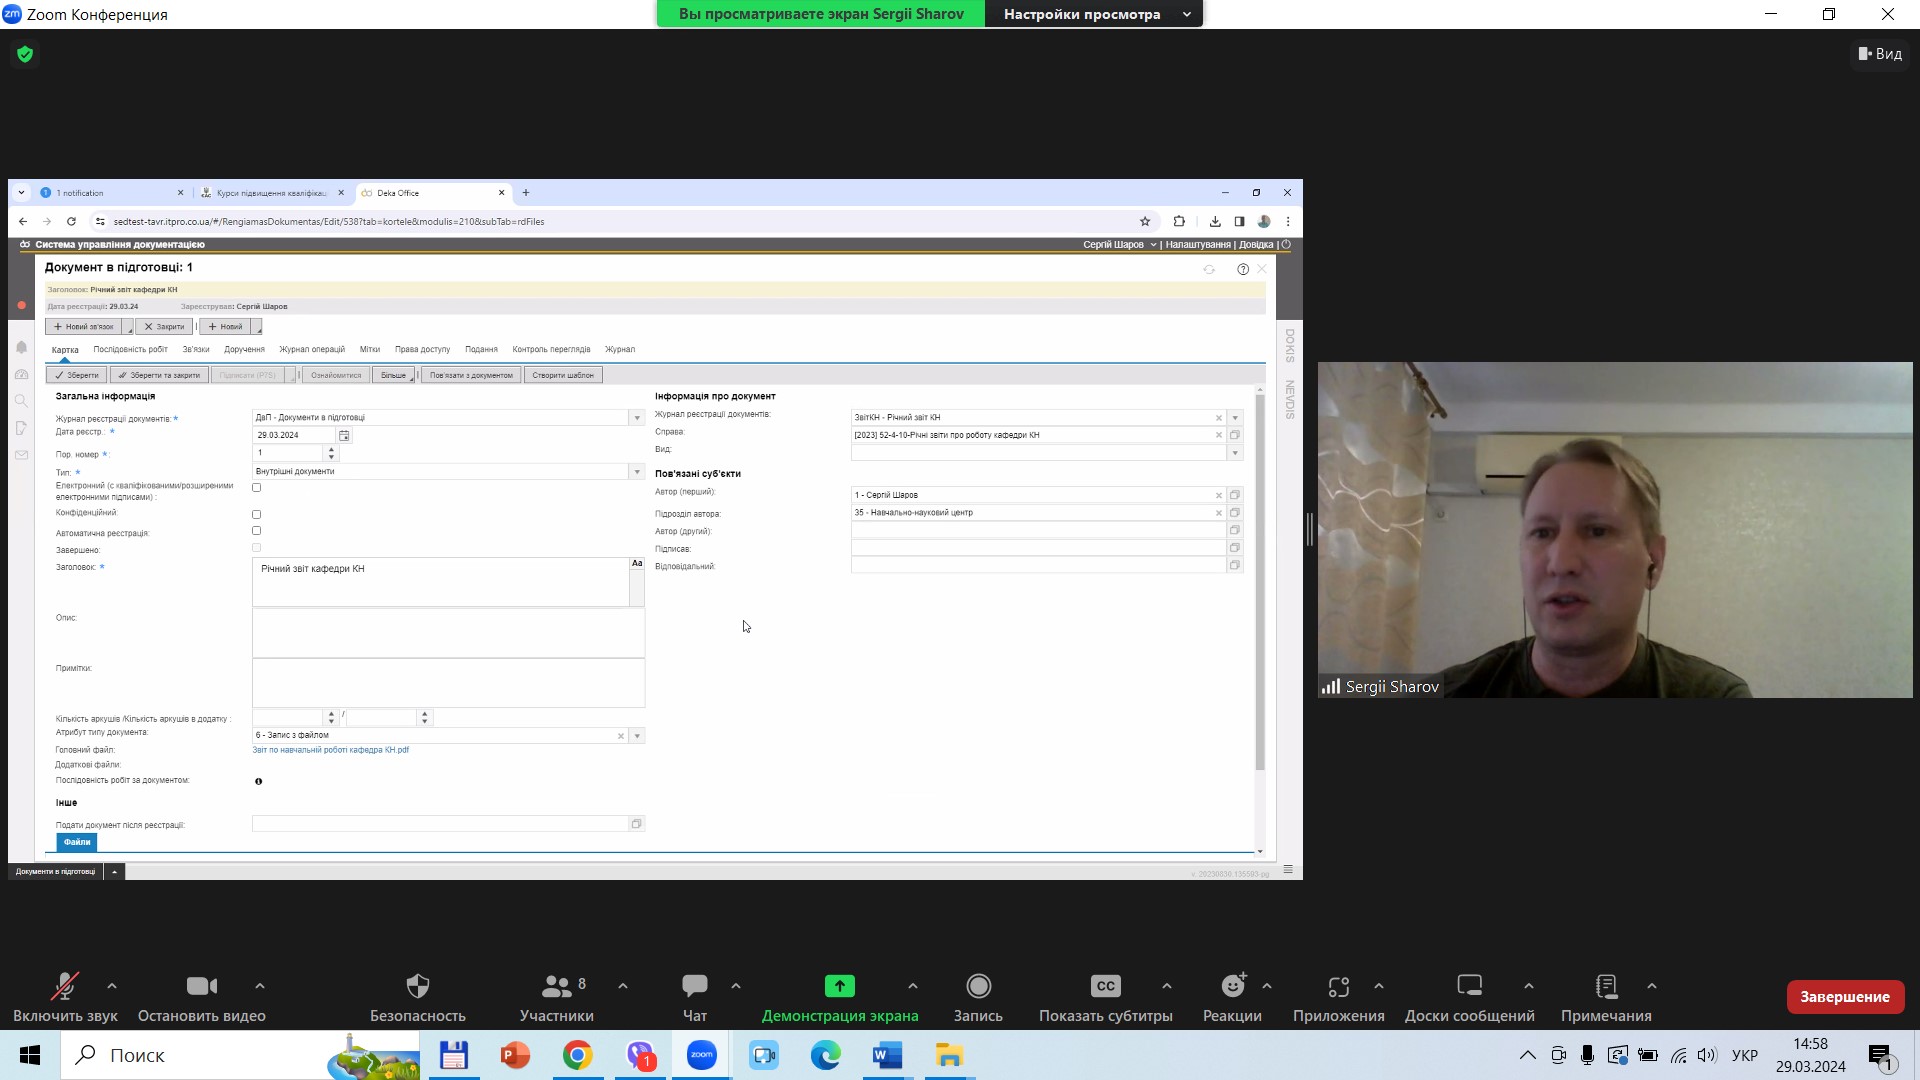Expand audio options arrow beside microphone

click(112, 986)
